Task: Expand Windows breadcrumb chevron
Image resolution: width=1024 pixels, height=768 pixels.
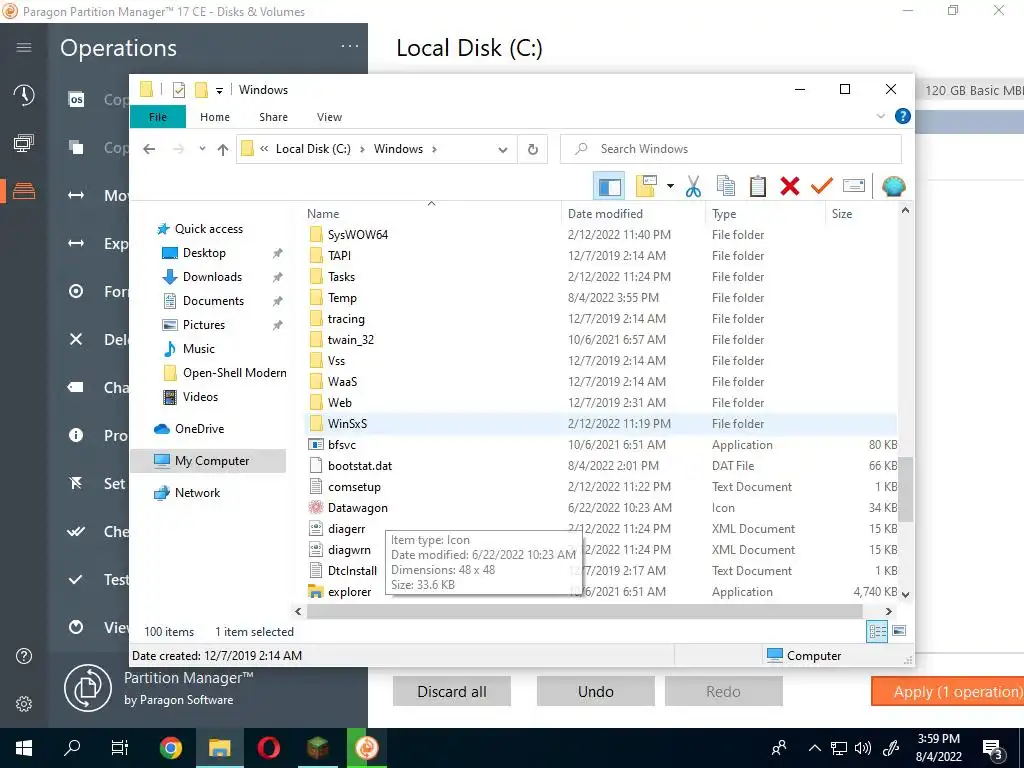Action: point(434,149)
